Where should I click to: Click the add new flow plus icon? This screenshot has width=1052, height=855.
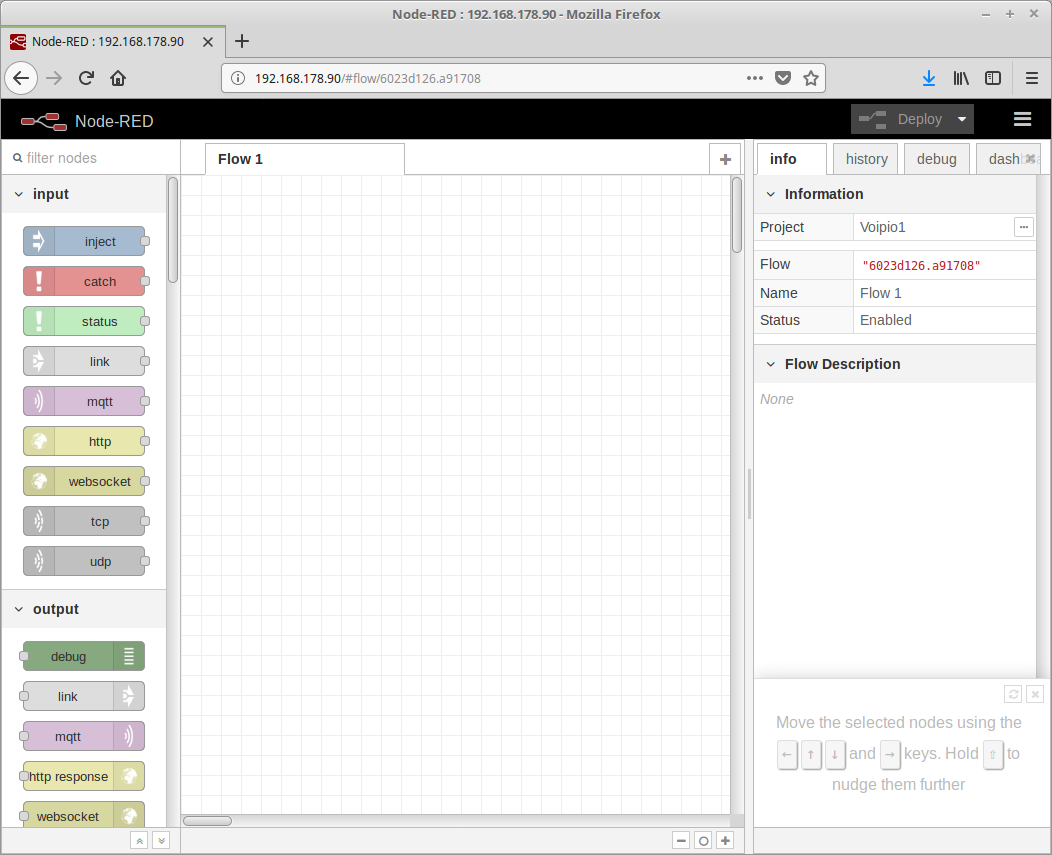coord(726,159)
